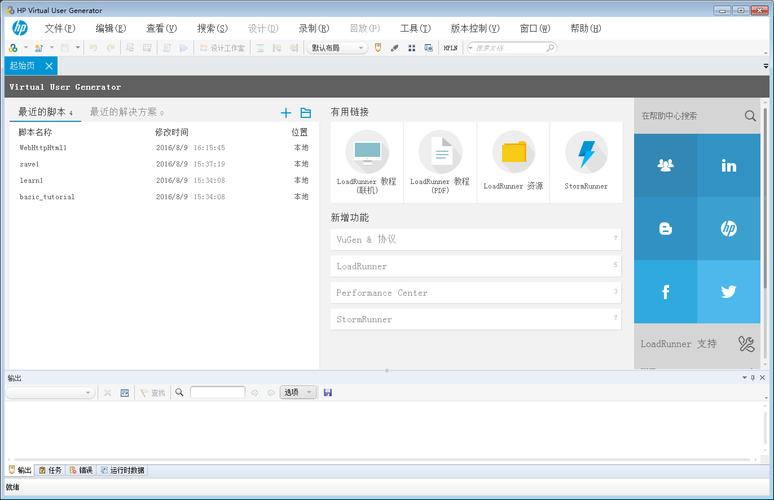Click the help center search magnifier icon

[750, 116]
